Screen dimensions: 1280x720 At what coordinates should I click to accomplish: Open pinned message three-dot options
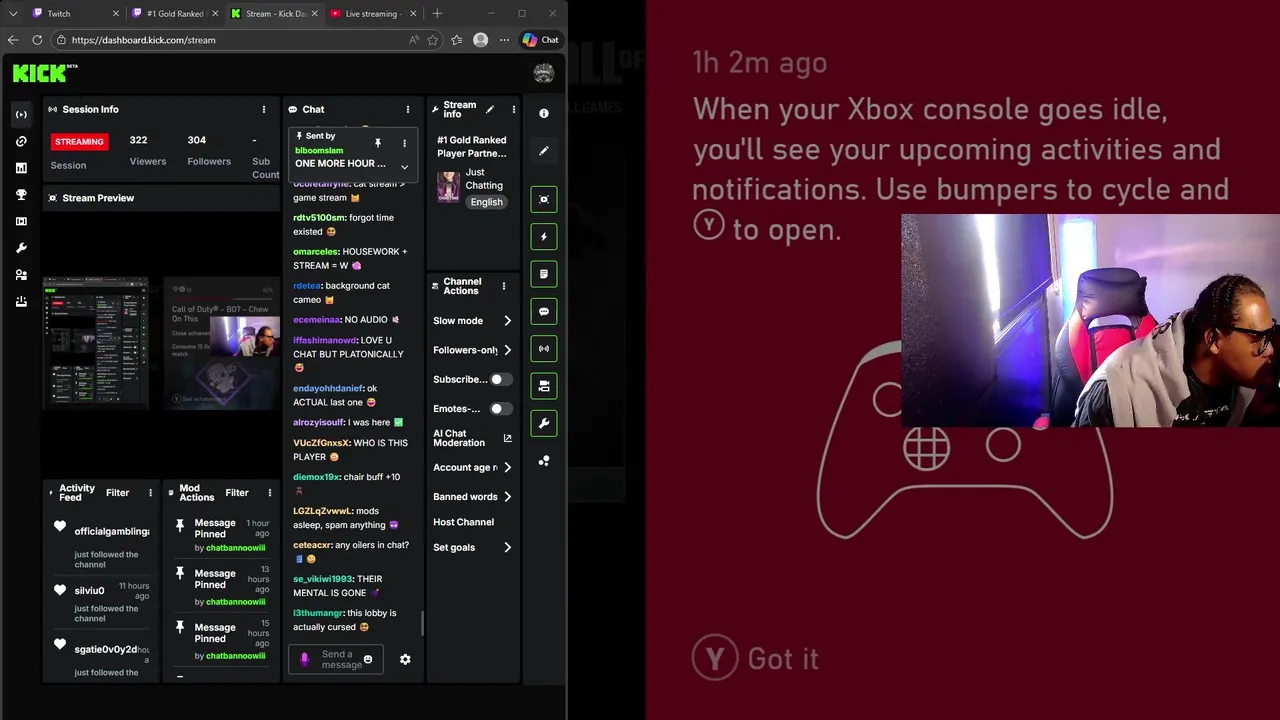coord(404,143)
